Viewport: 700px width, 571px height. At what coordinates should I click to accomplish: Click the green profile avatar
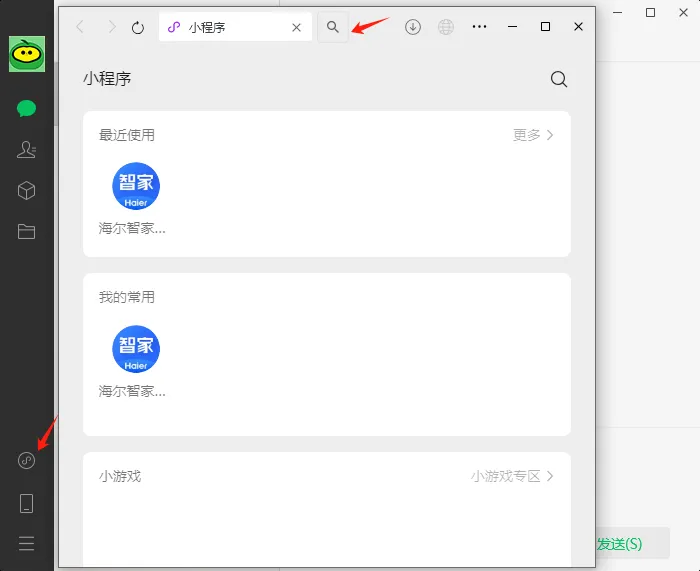[x=27, y=54]
